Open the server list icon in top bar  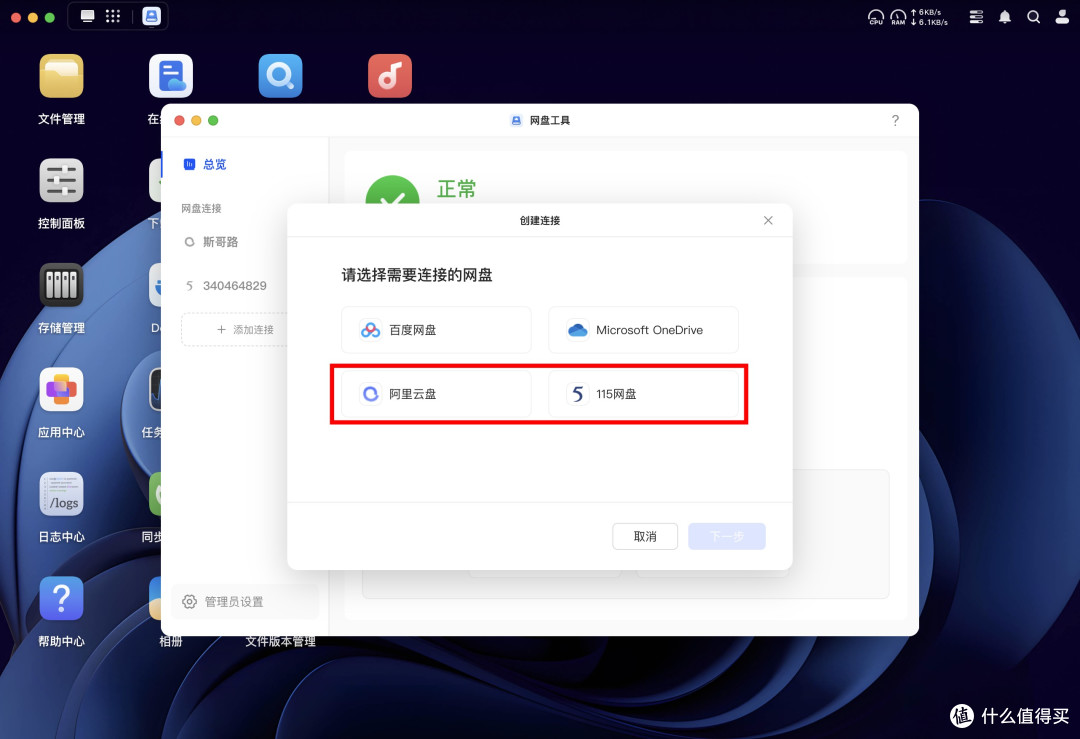pos(976,17)
